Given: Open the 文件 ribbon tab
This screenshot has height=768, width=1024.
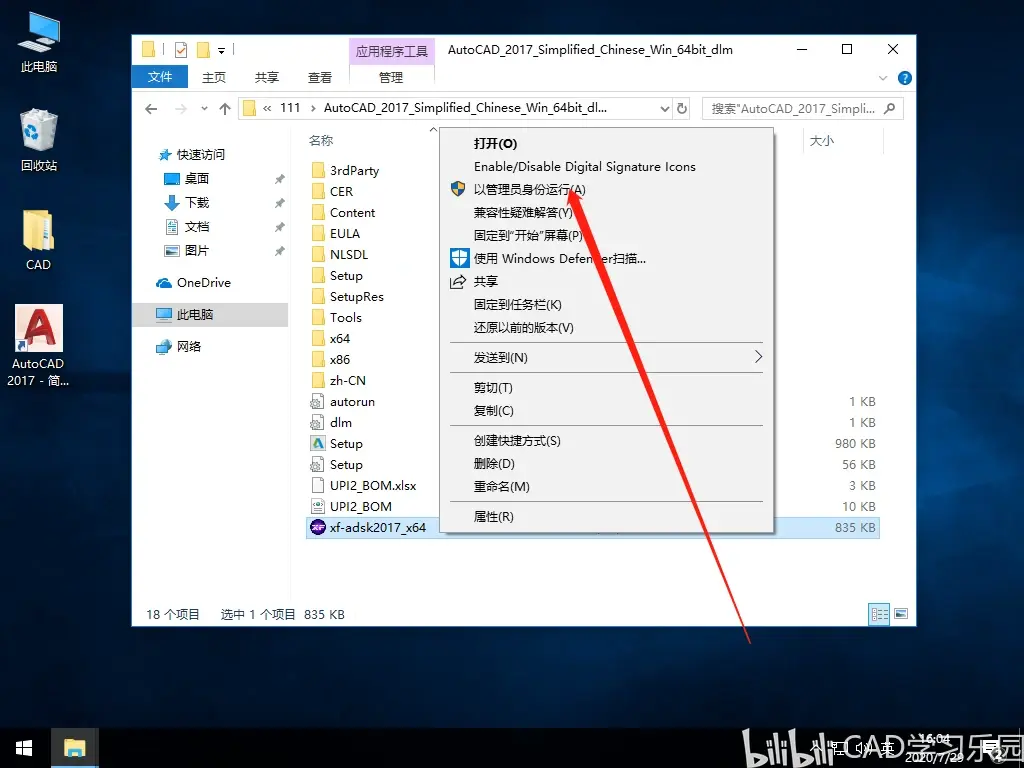Looking at the screenshot, I should (x=160, y=77).
